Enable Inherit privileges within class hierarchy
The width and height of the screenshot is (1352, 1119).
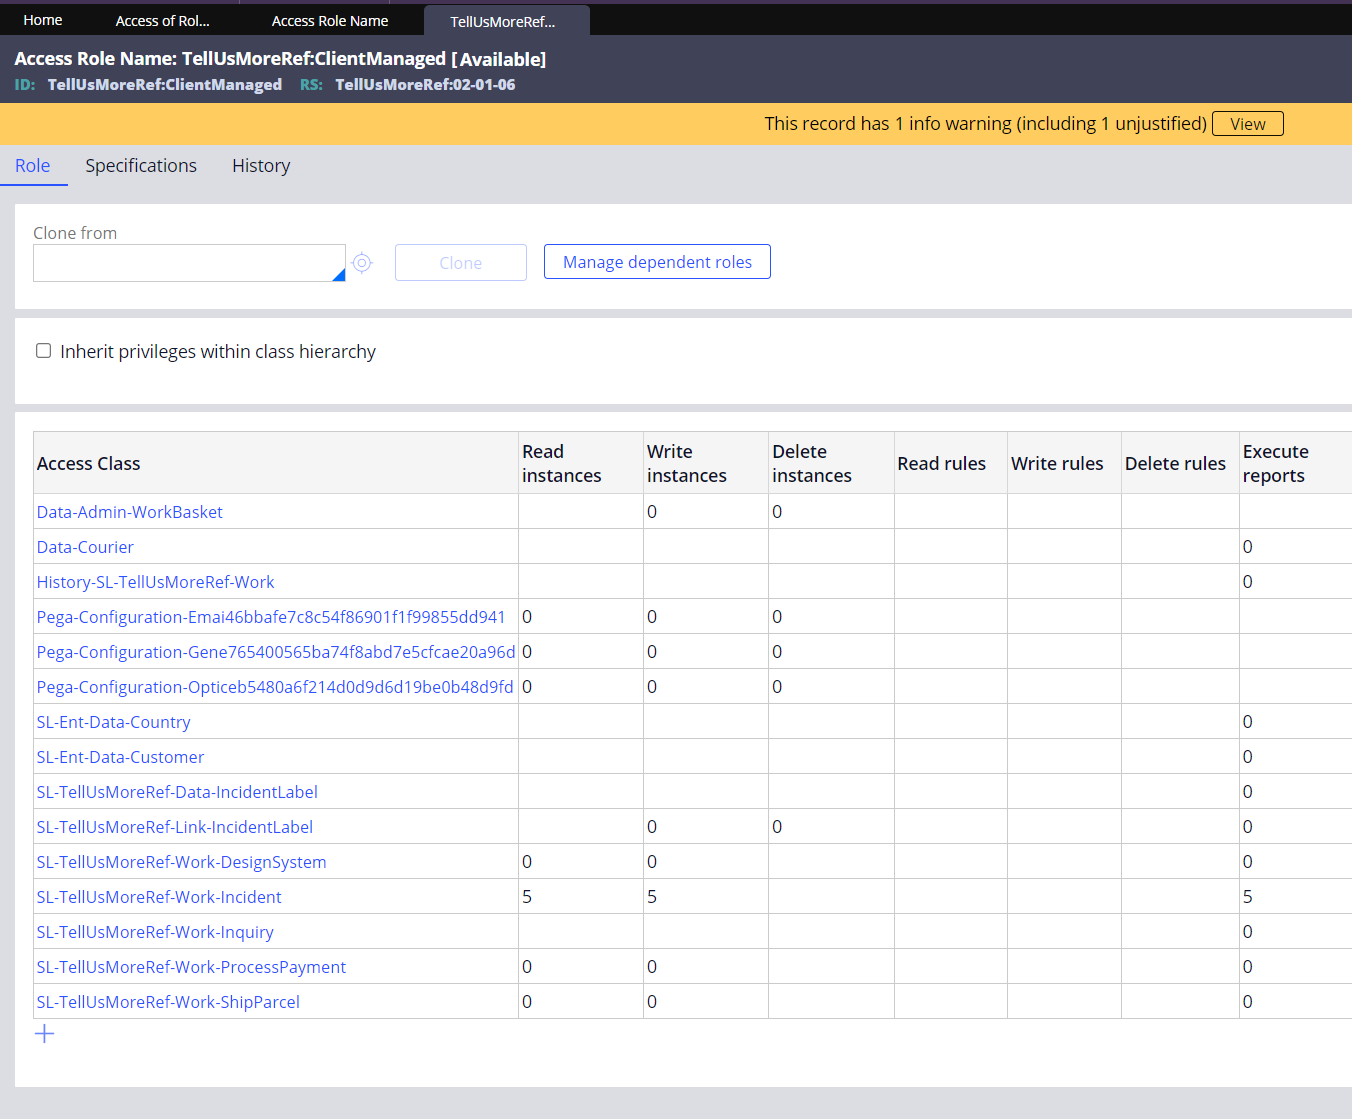point(44,351)
